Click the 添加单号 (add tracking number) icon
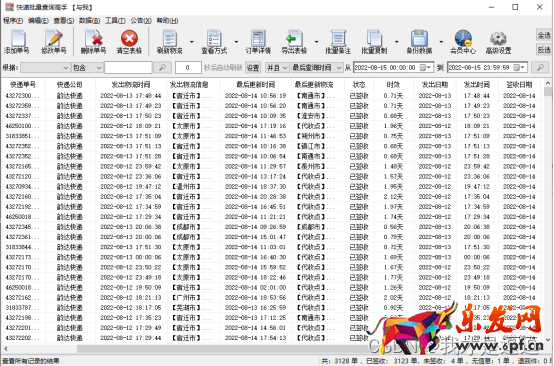This screenshot has height=366, width=554. (17, 38)
